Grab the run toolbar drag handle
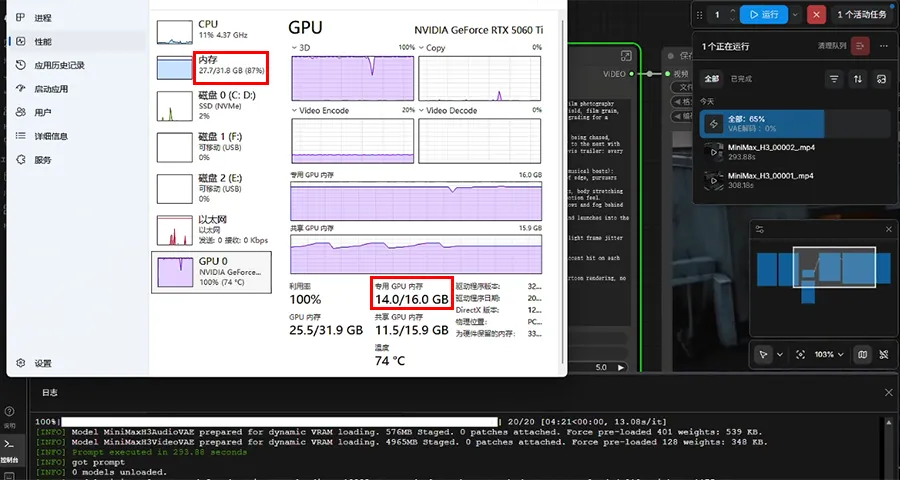 tap(699, 15)
